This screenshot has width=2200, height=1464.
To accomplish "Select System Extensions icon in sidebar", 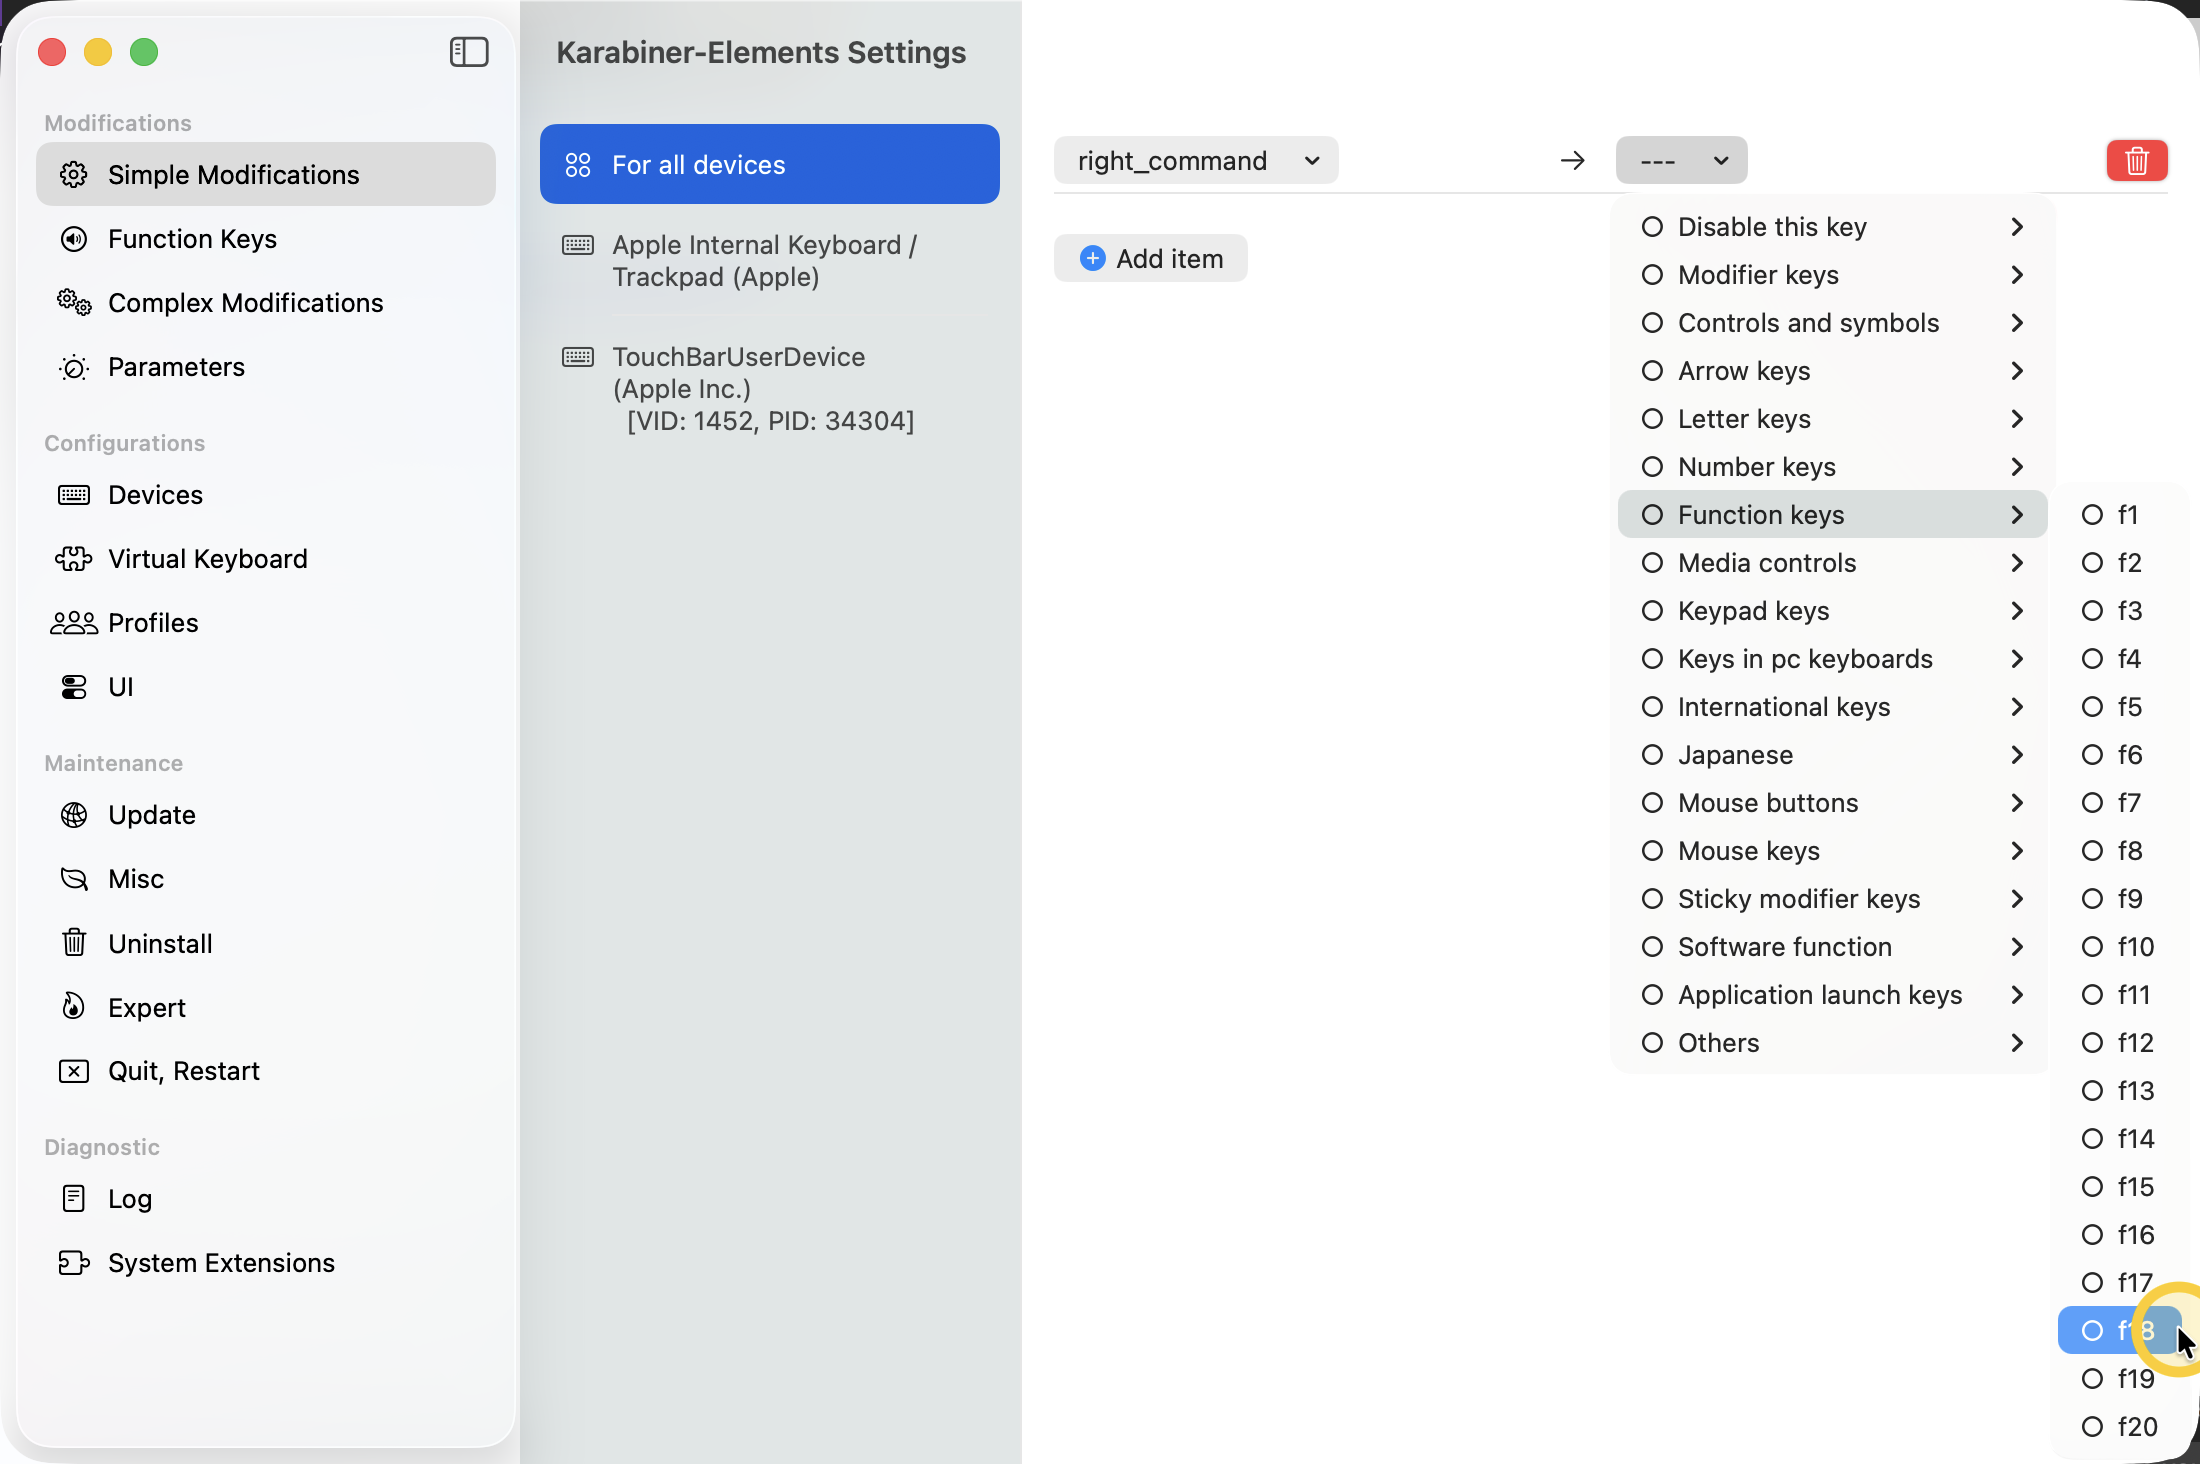I will tap(74, 1263).
